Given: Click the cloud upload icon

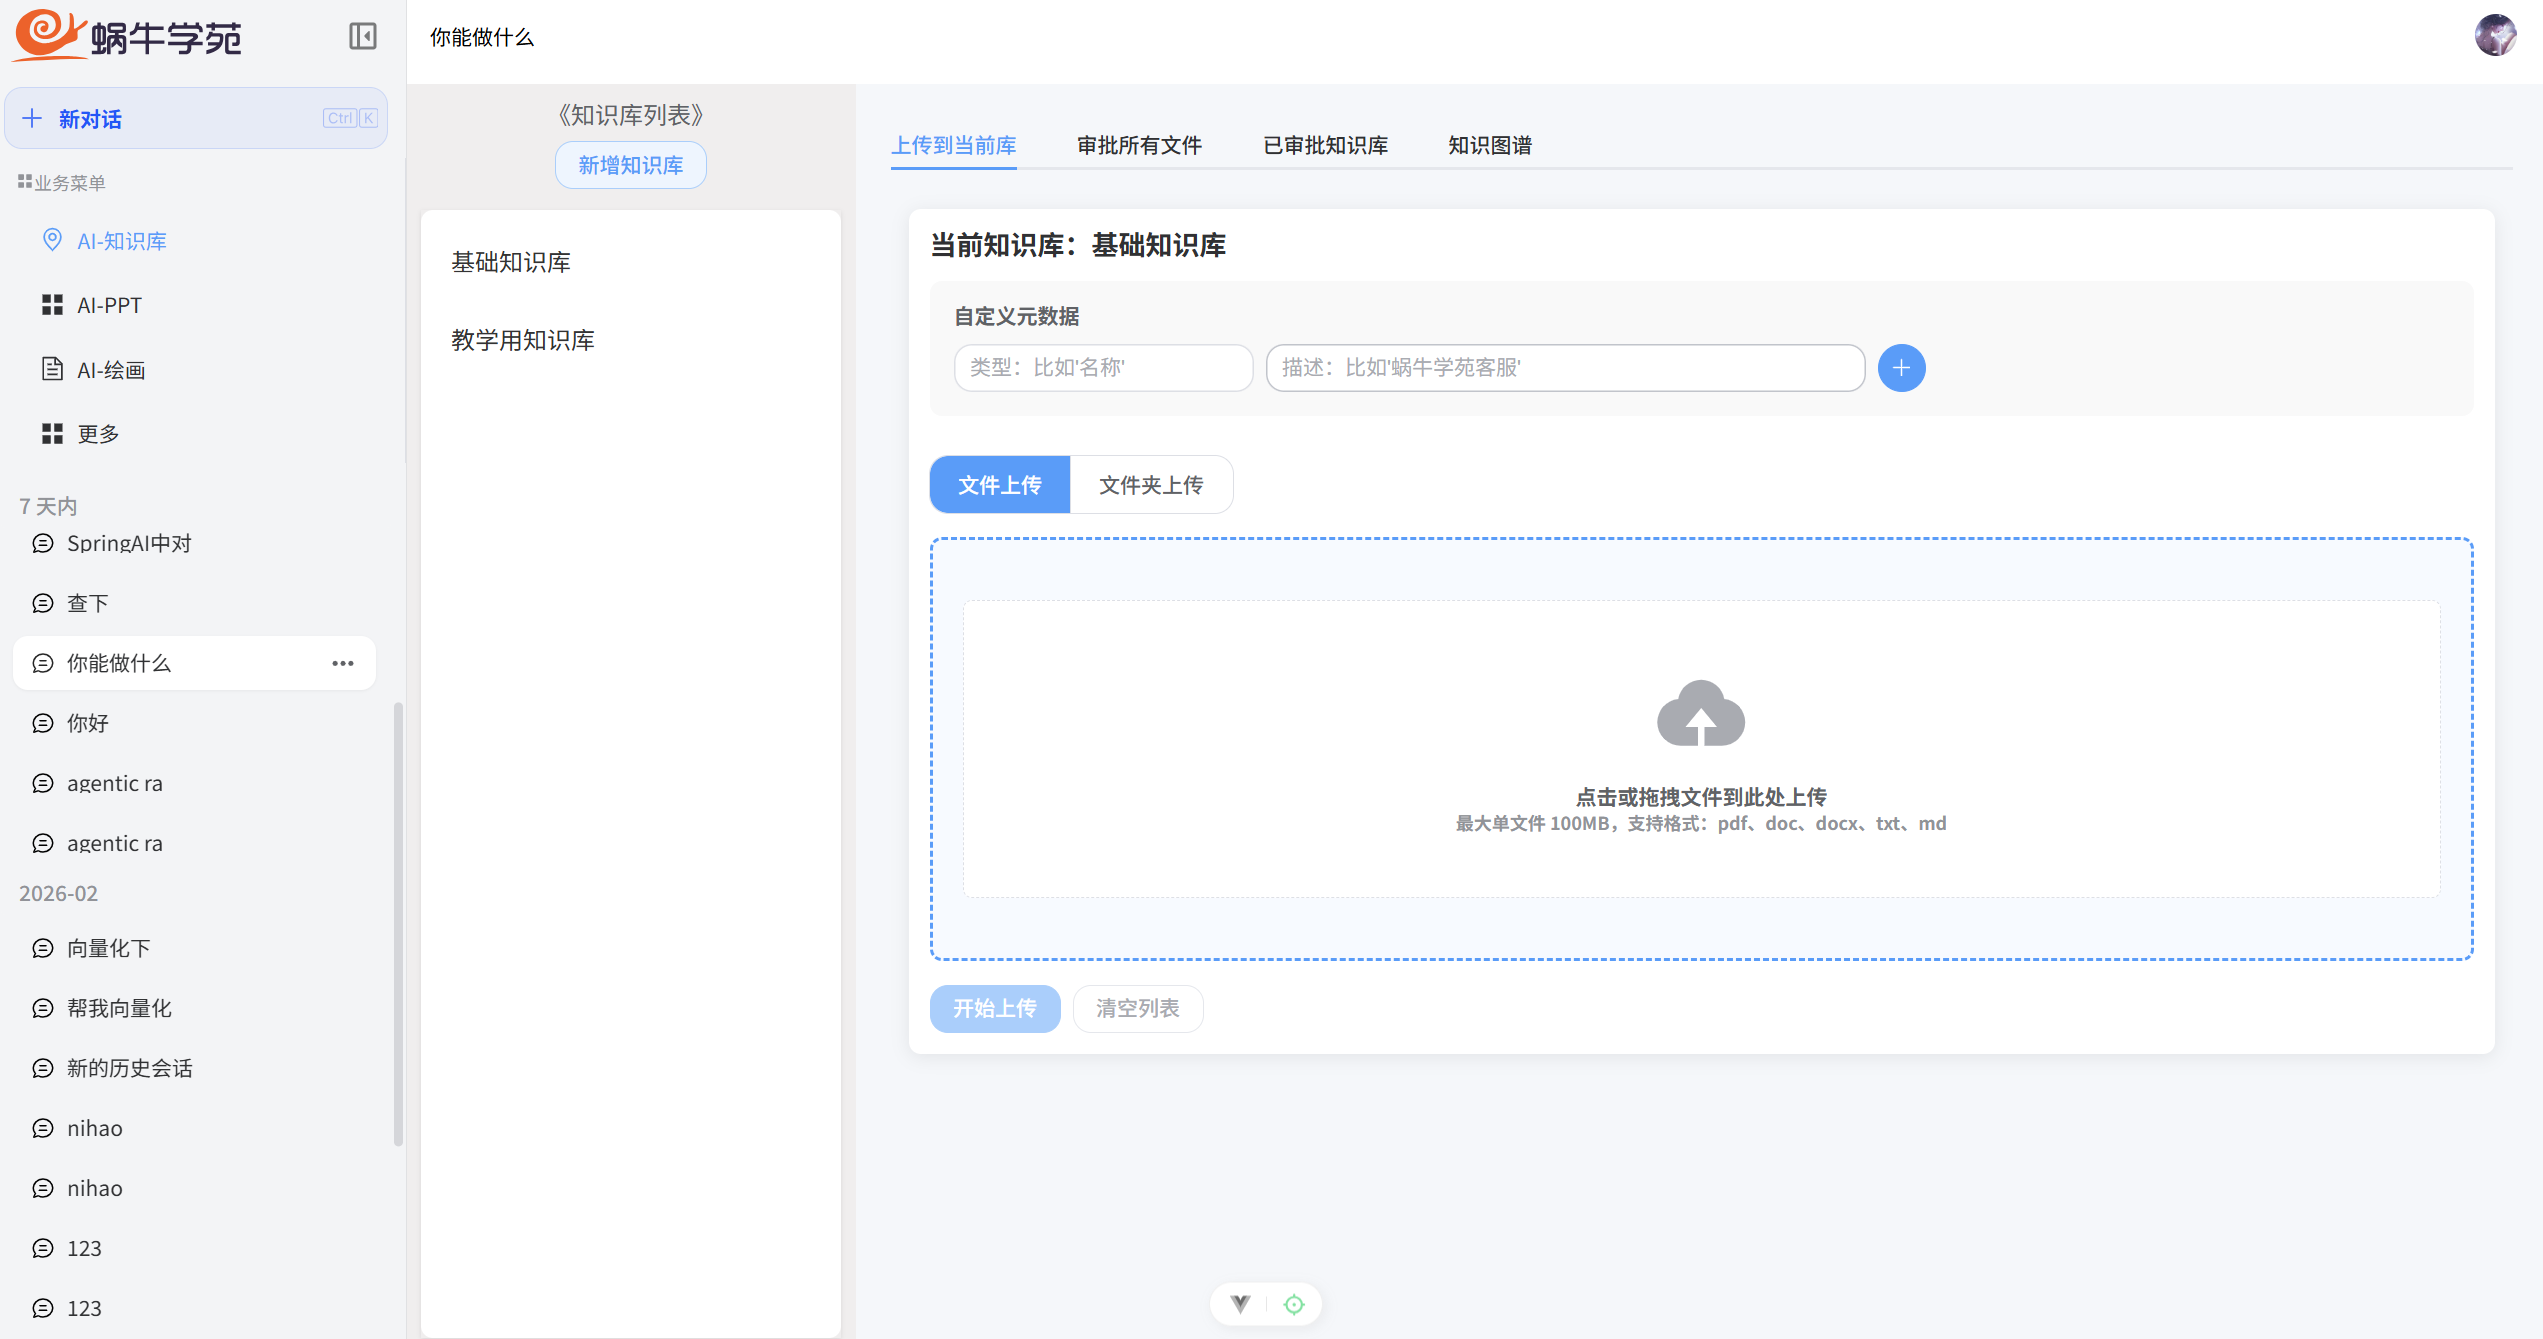Looking at the screenshot, I should pyautogui.click(x=1701, y=714).
